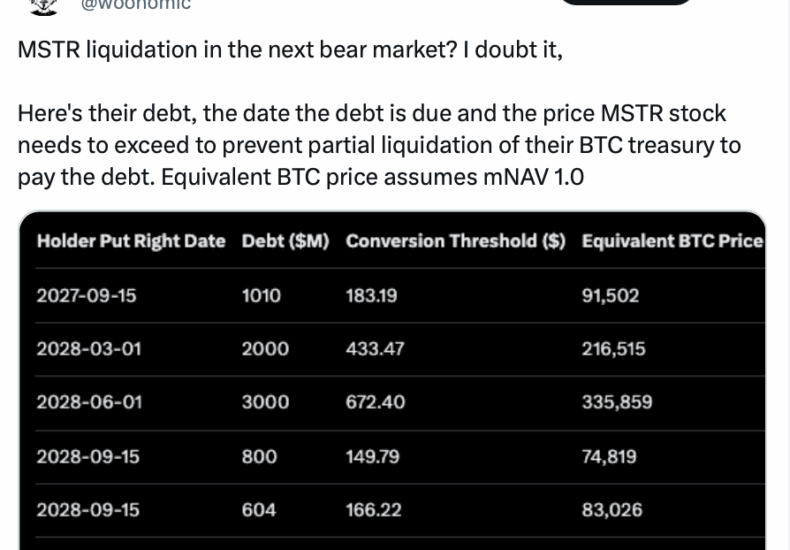Screen dimensions: 790x550
Task: Click the 1010 debt value
Action: tap(261, 295)
